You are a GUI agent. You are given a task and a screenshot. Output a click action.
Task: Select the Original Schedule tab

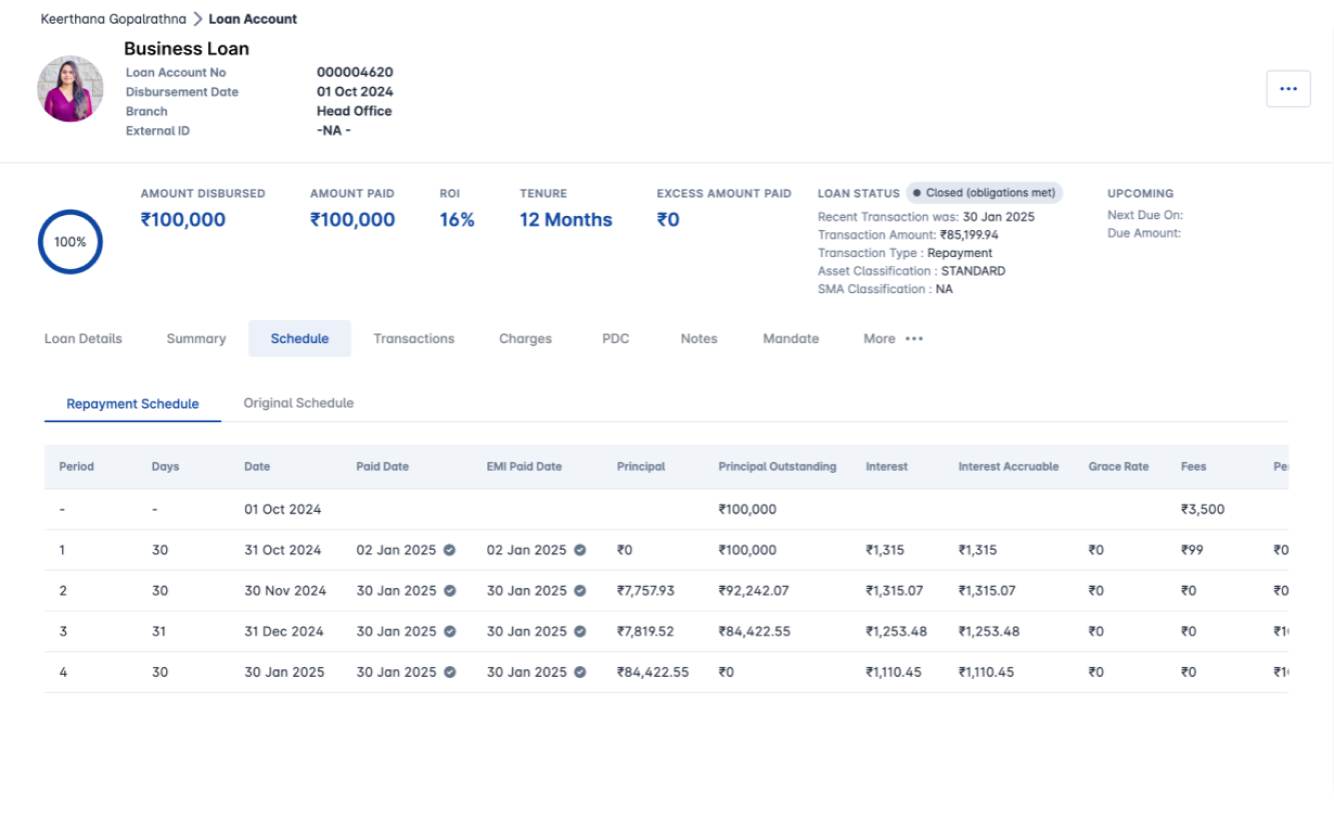298,403
